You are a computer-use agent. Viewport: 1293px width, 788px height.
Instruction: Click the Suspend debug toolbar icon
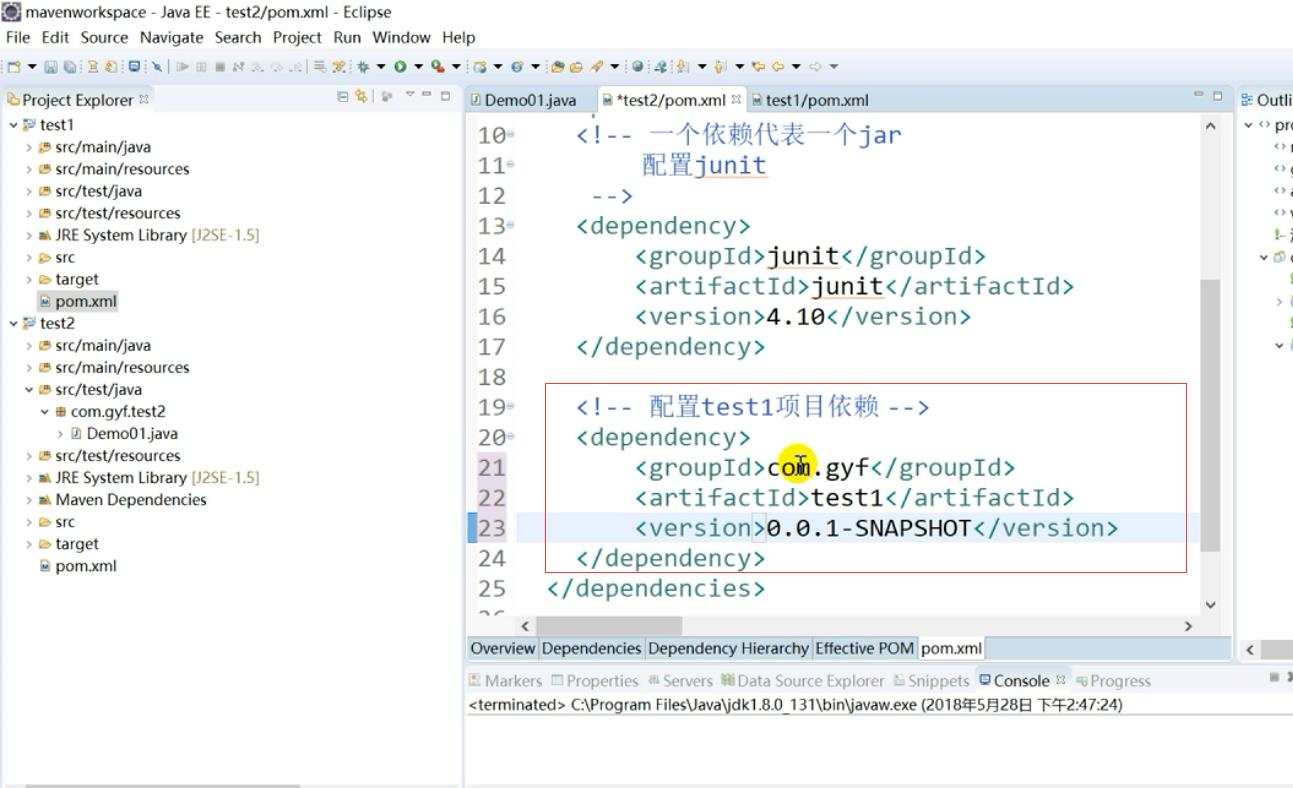point(201,67)
